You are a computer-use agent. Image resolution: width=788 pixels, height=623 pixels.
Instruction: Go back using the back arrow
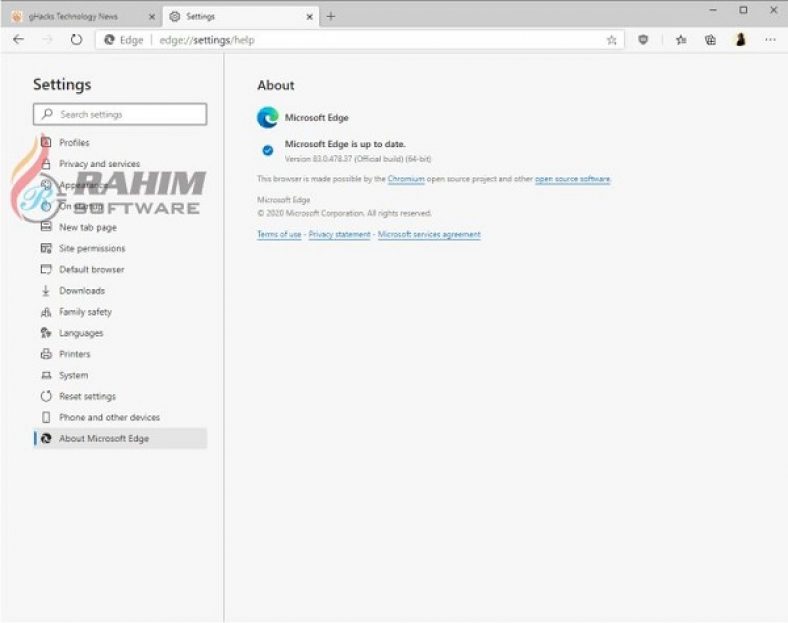click(19, 40)
